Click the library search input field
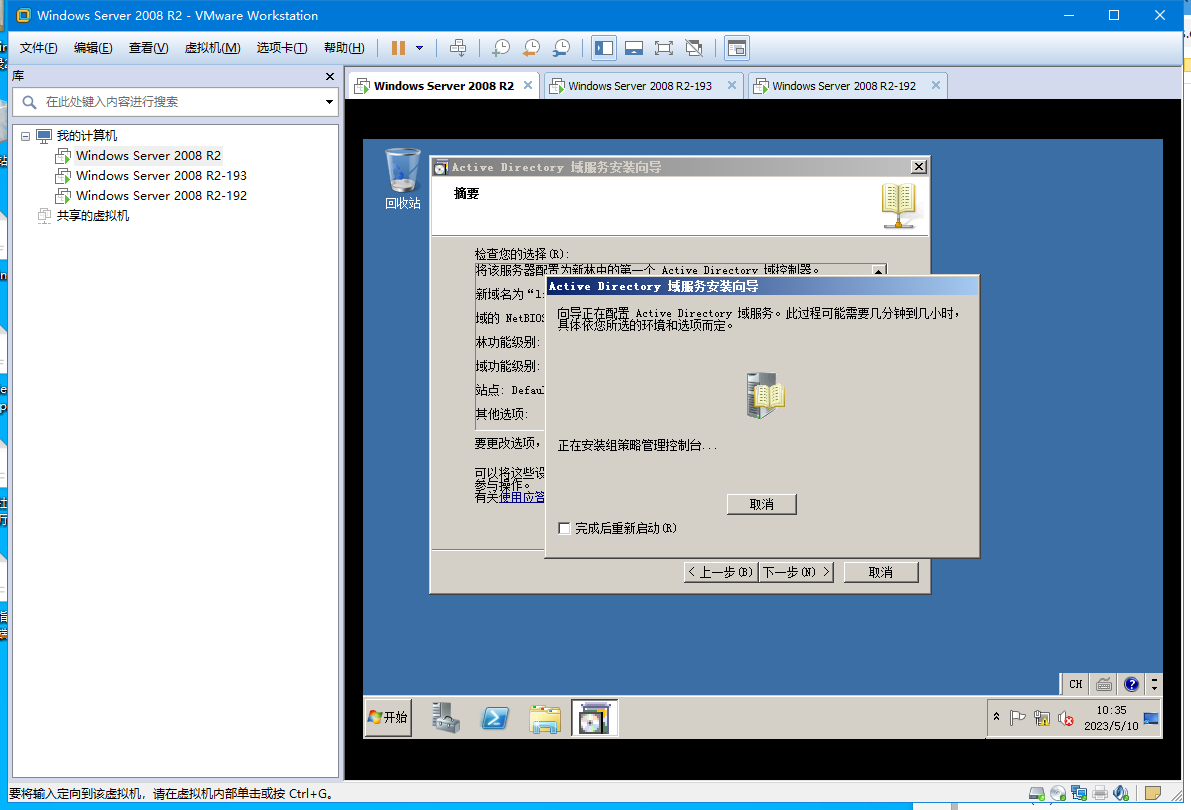Screen dimensions: 1191x810 (175, 102)
